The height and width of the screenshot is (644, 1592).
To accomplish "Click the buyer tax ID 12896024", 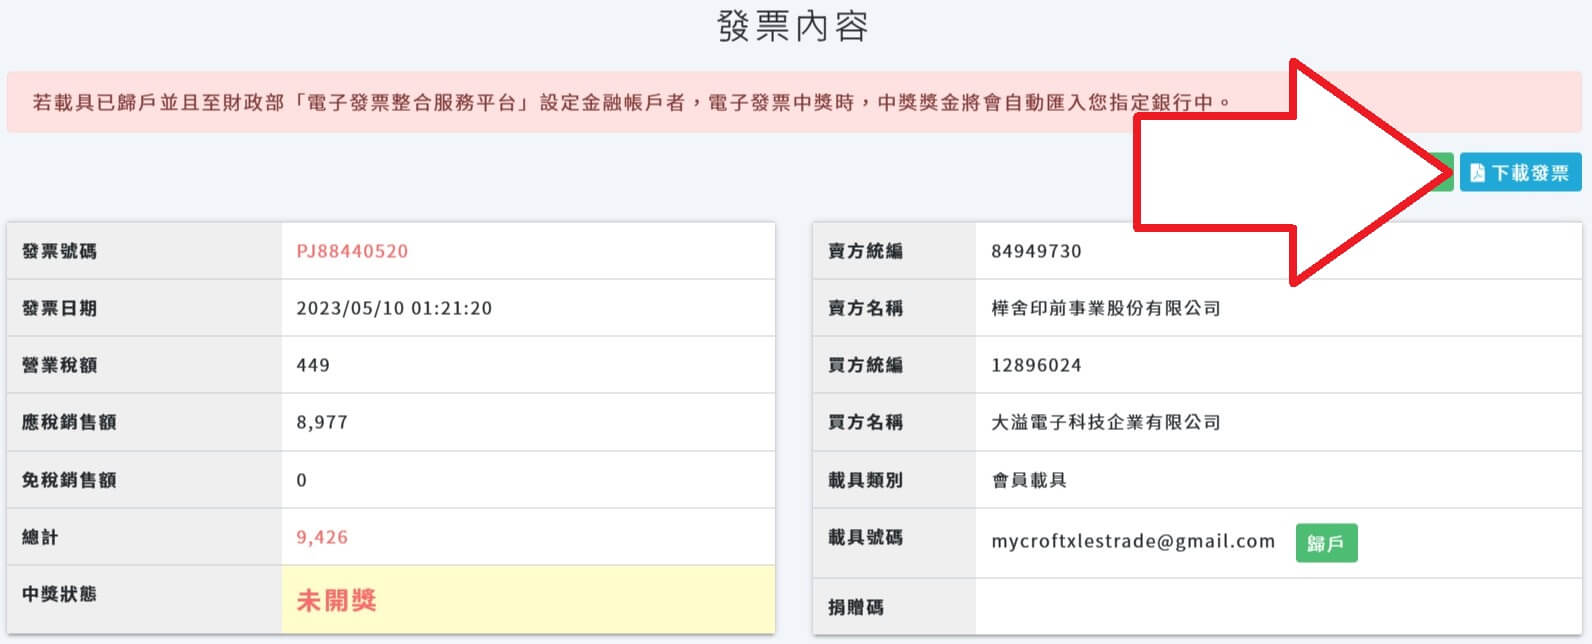I will [x=1036, y=365].
